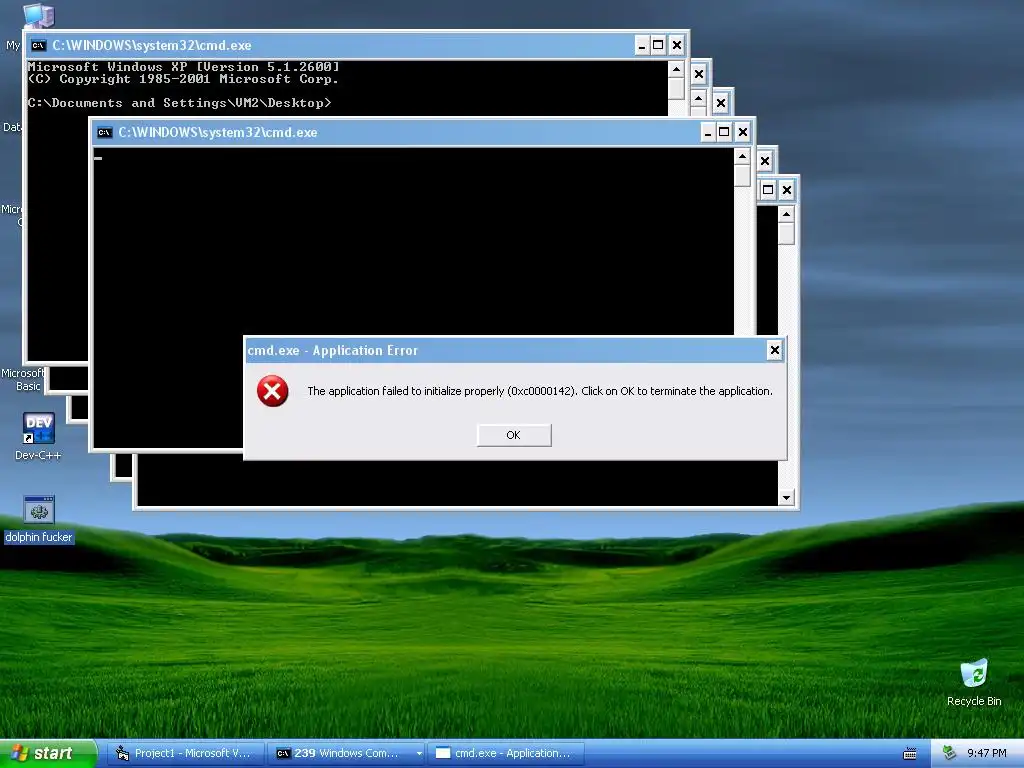
Task: Click the cmd icon on 239 Windows taskbar group
Action: tap(283, 753)
